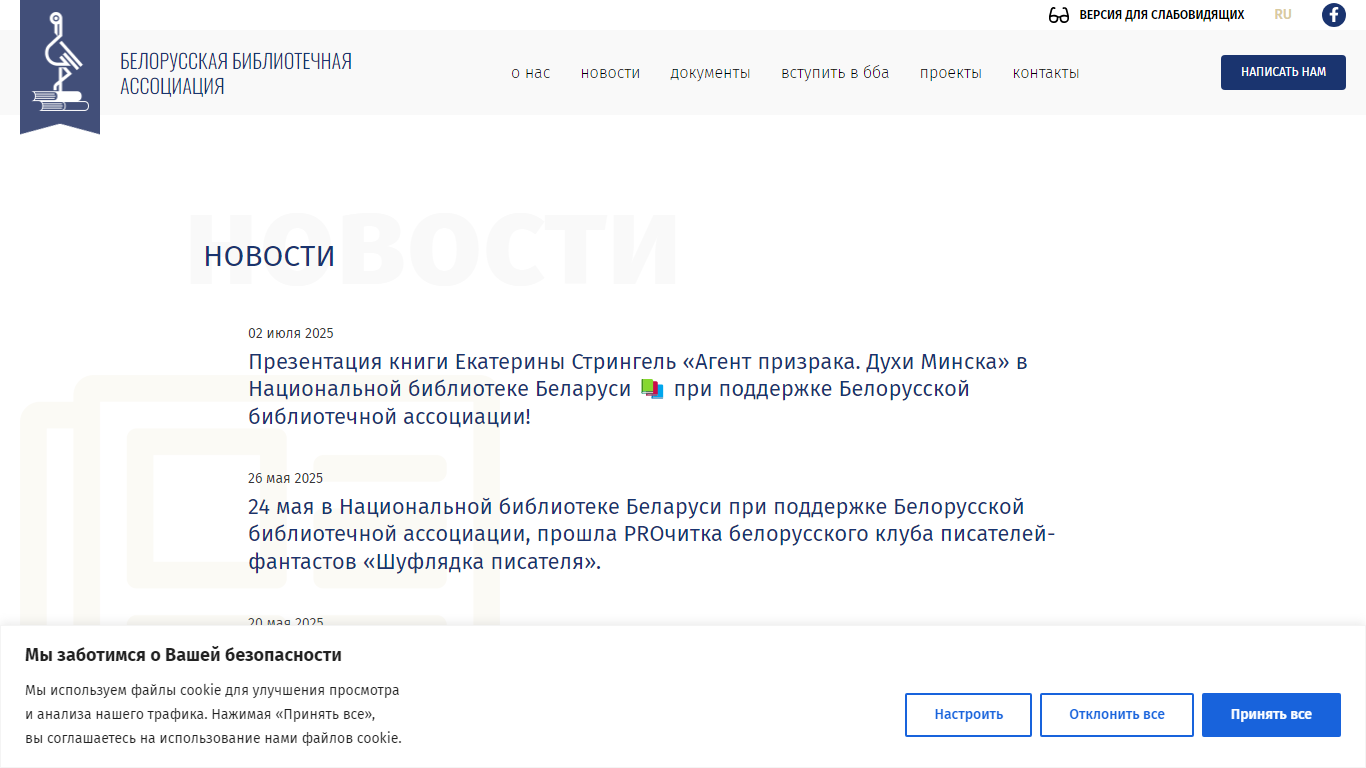The height and width of the screenshot is (768, 1366).
Task: Open the 'вступить в бба' menu item
Action: coord(835,73)
